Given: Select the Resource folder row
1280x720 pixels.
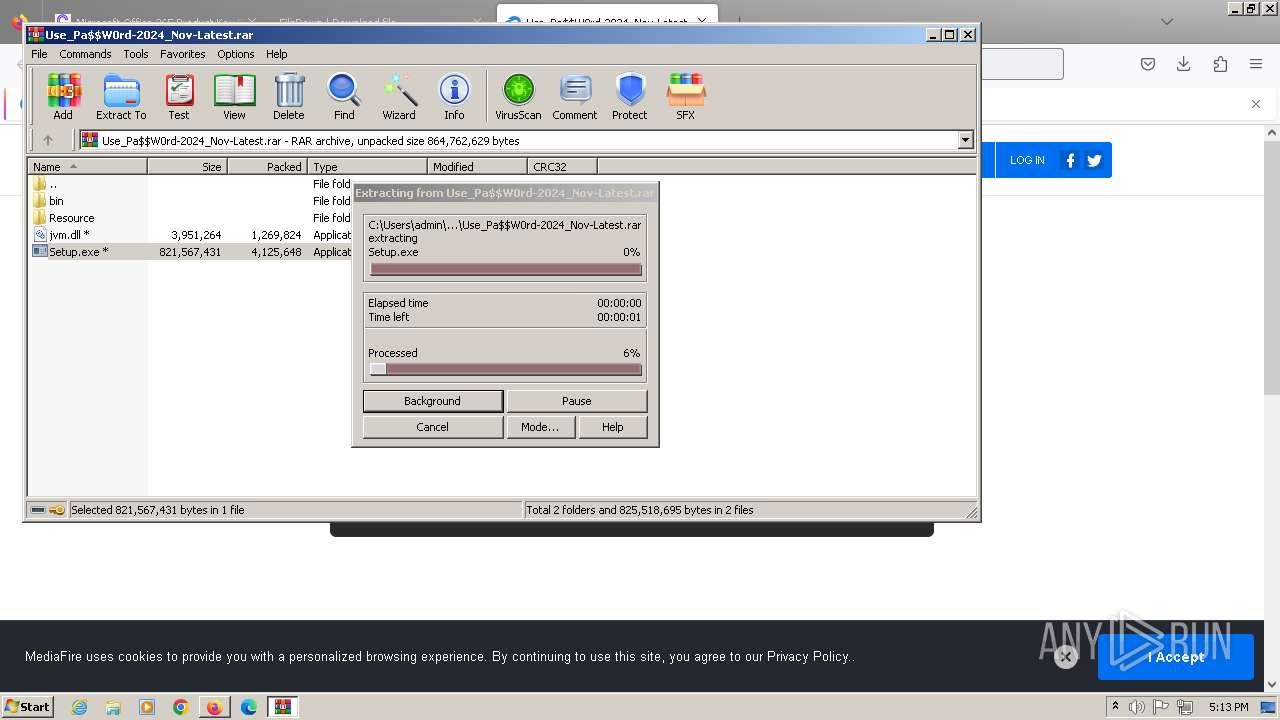Looking at the screenshot, I should click(x=190, y=218).
